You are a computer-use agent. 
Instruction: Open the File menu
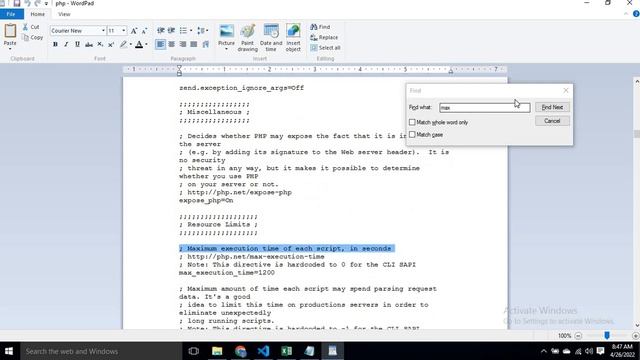(12, 14)
